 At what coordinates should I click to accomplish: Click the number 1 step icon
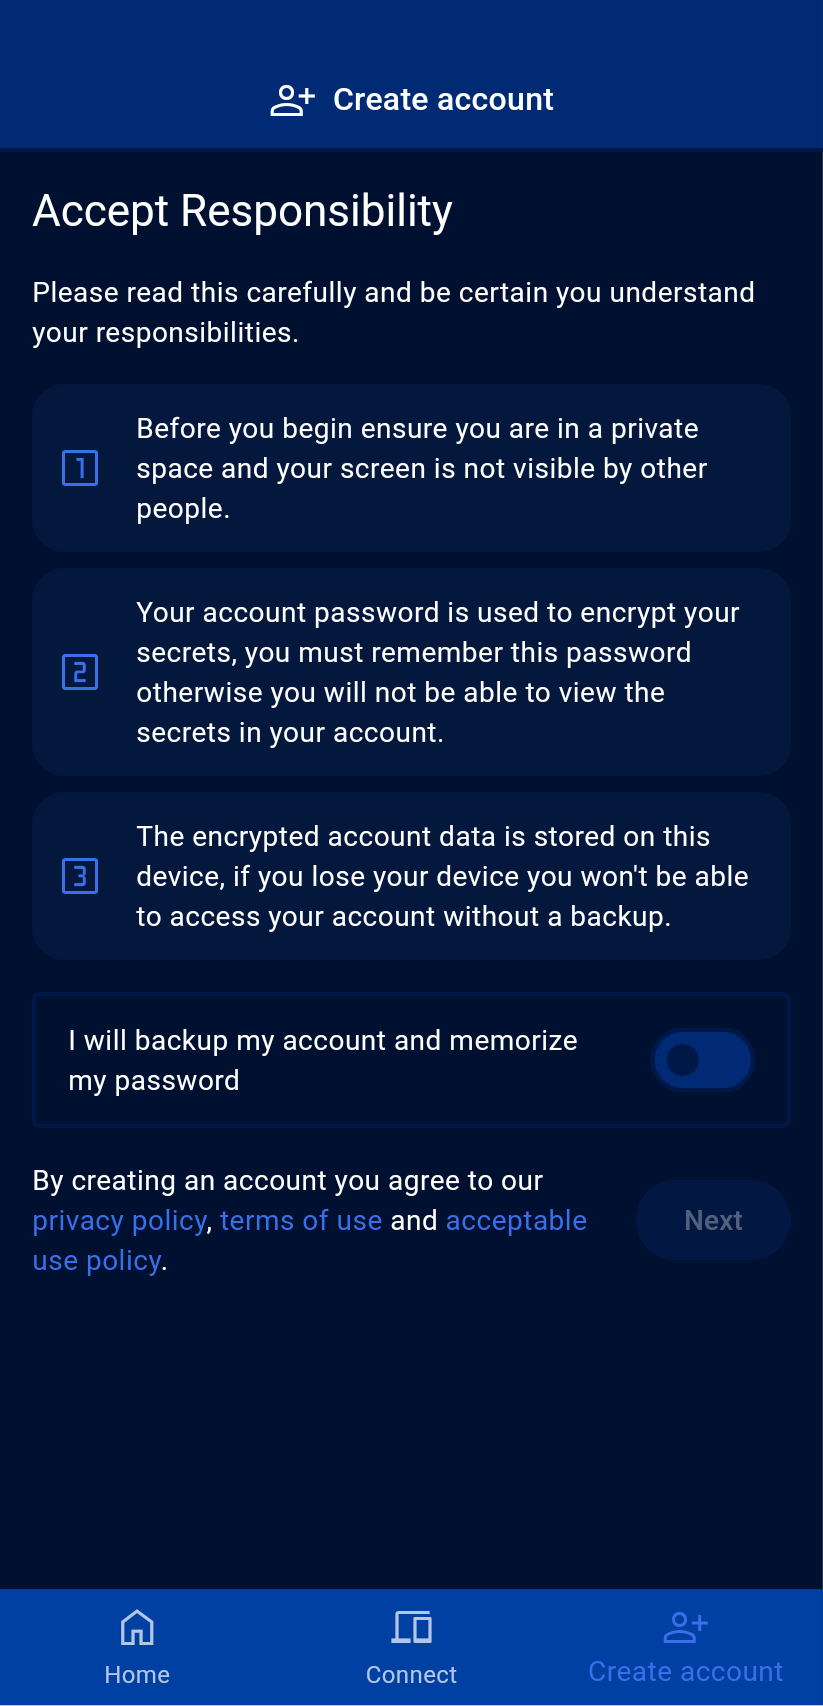tap(80, 468)
